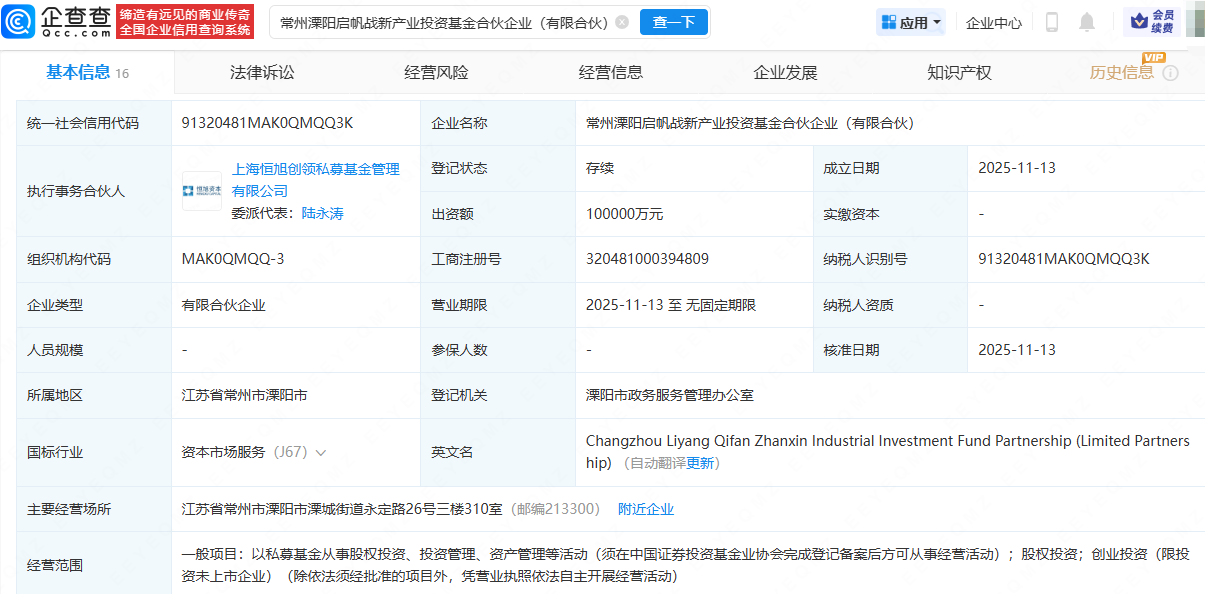Viewport: 1205px width, 594px height.
Task: Open the VIP 历史信息 tab
Action: (x=1121, y=72)
